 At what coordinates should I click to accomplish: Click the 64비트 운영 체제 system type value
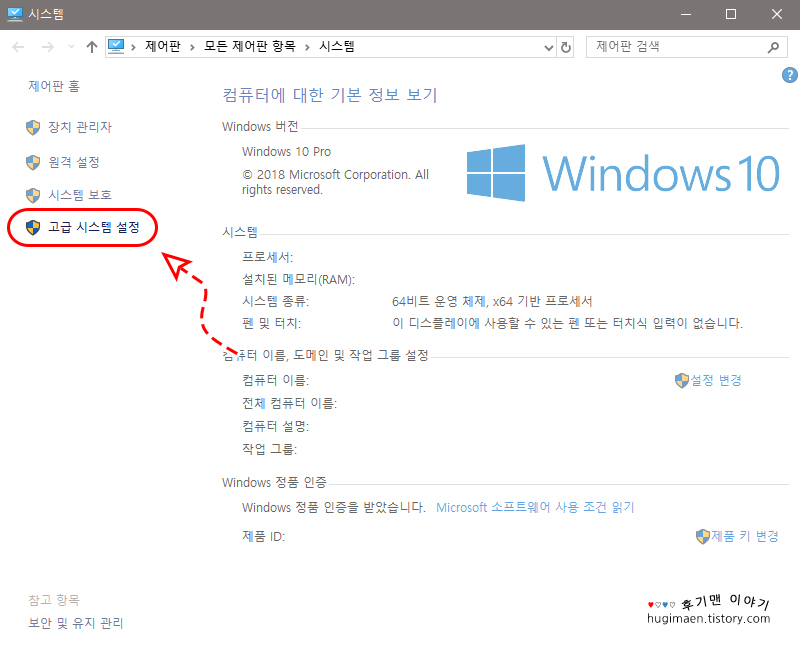tap(492, 302)
